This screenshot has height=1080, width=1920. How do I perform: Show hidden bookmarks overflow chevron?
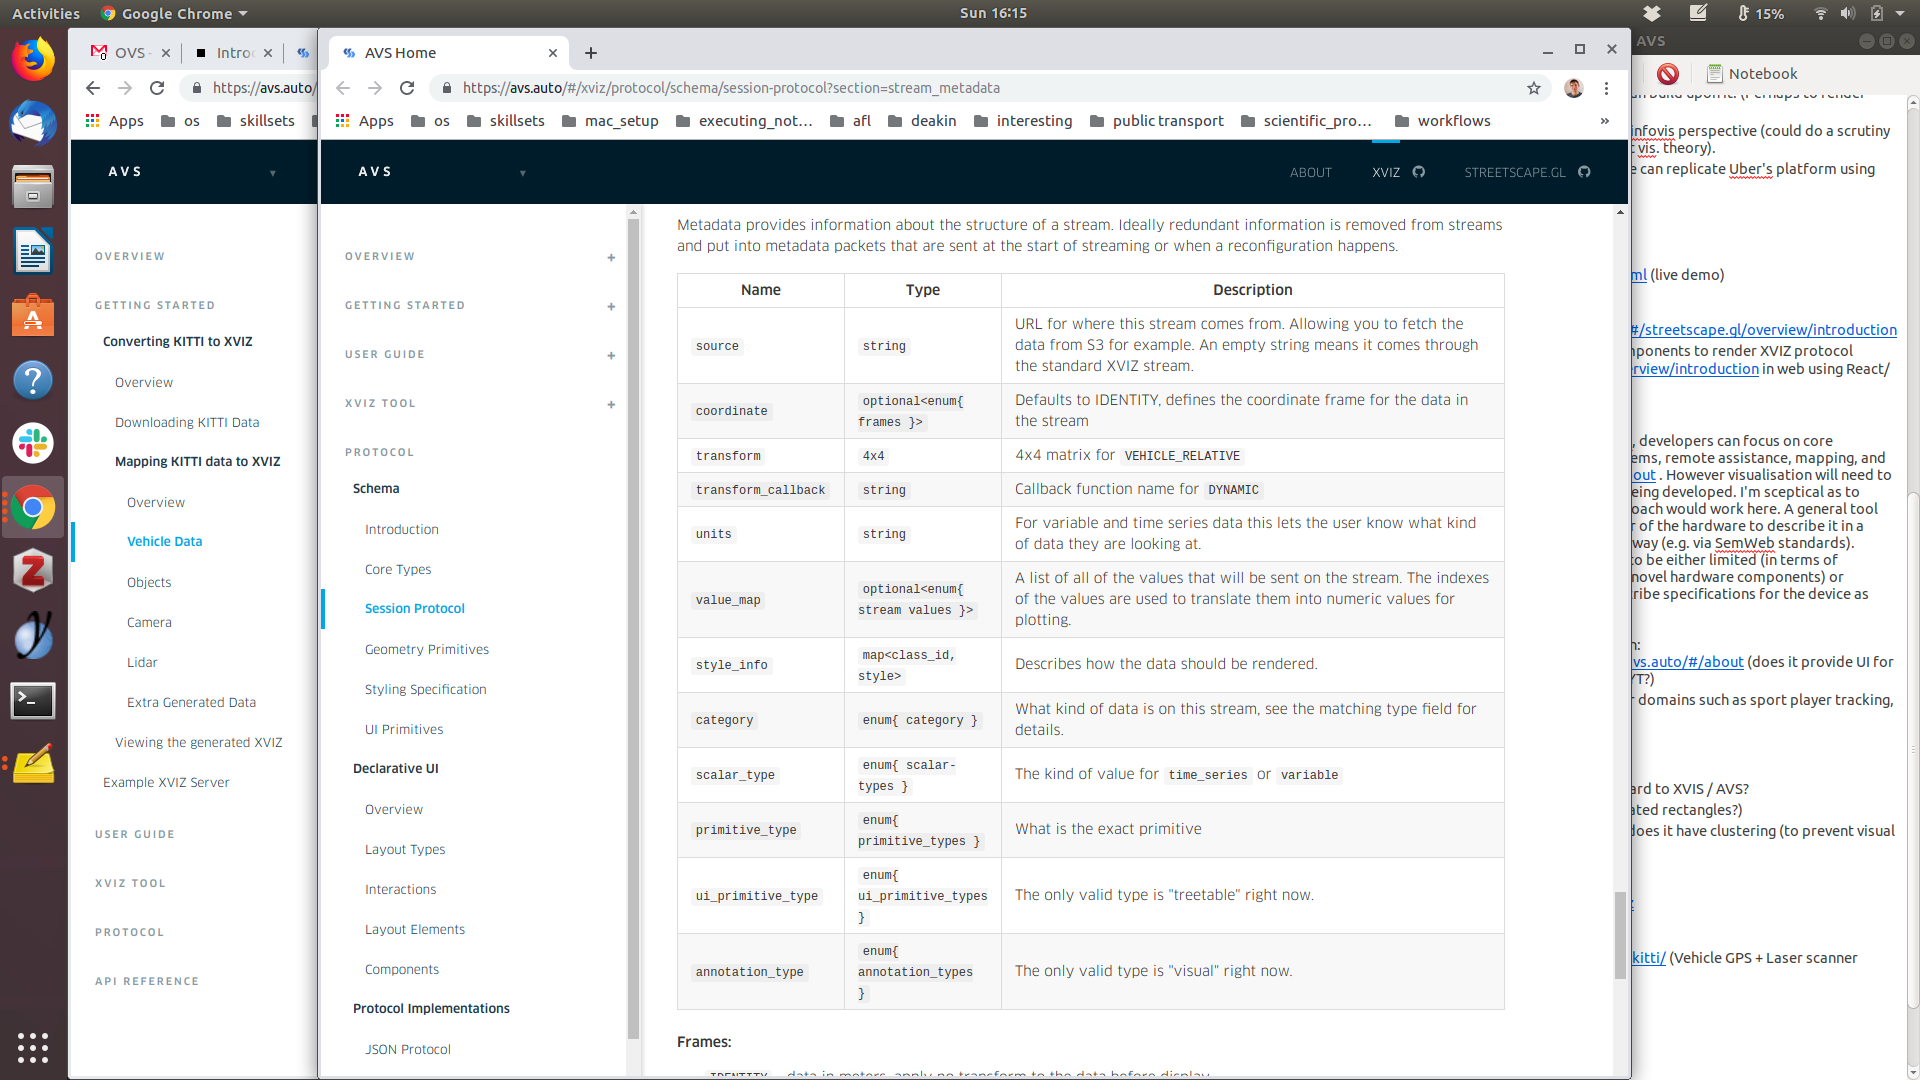[1605, 121]
